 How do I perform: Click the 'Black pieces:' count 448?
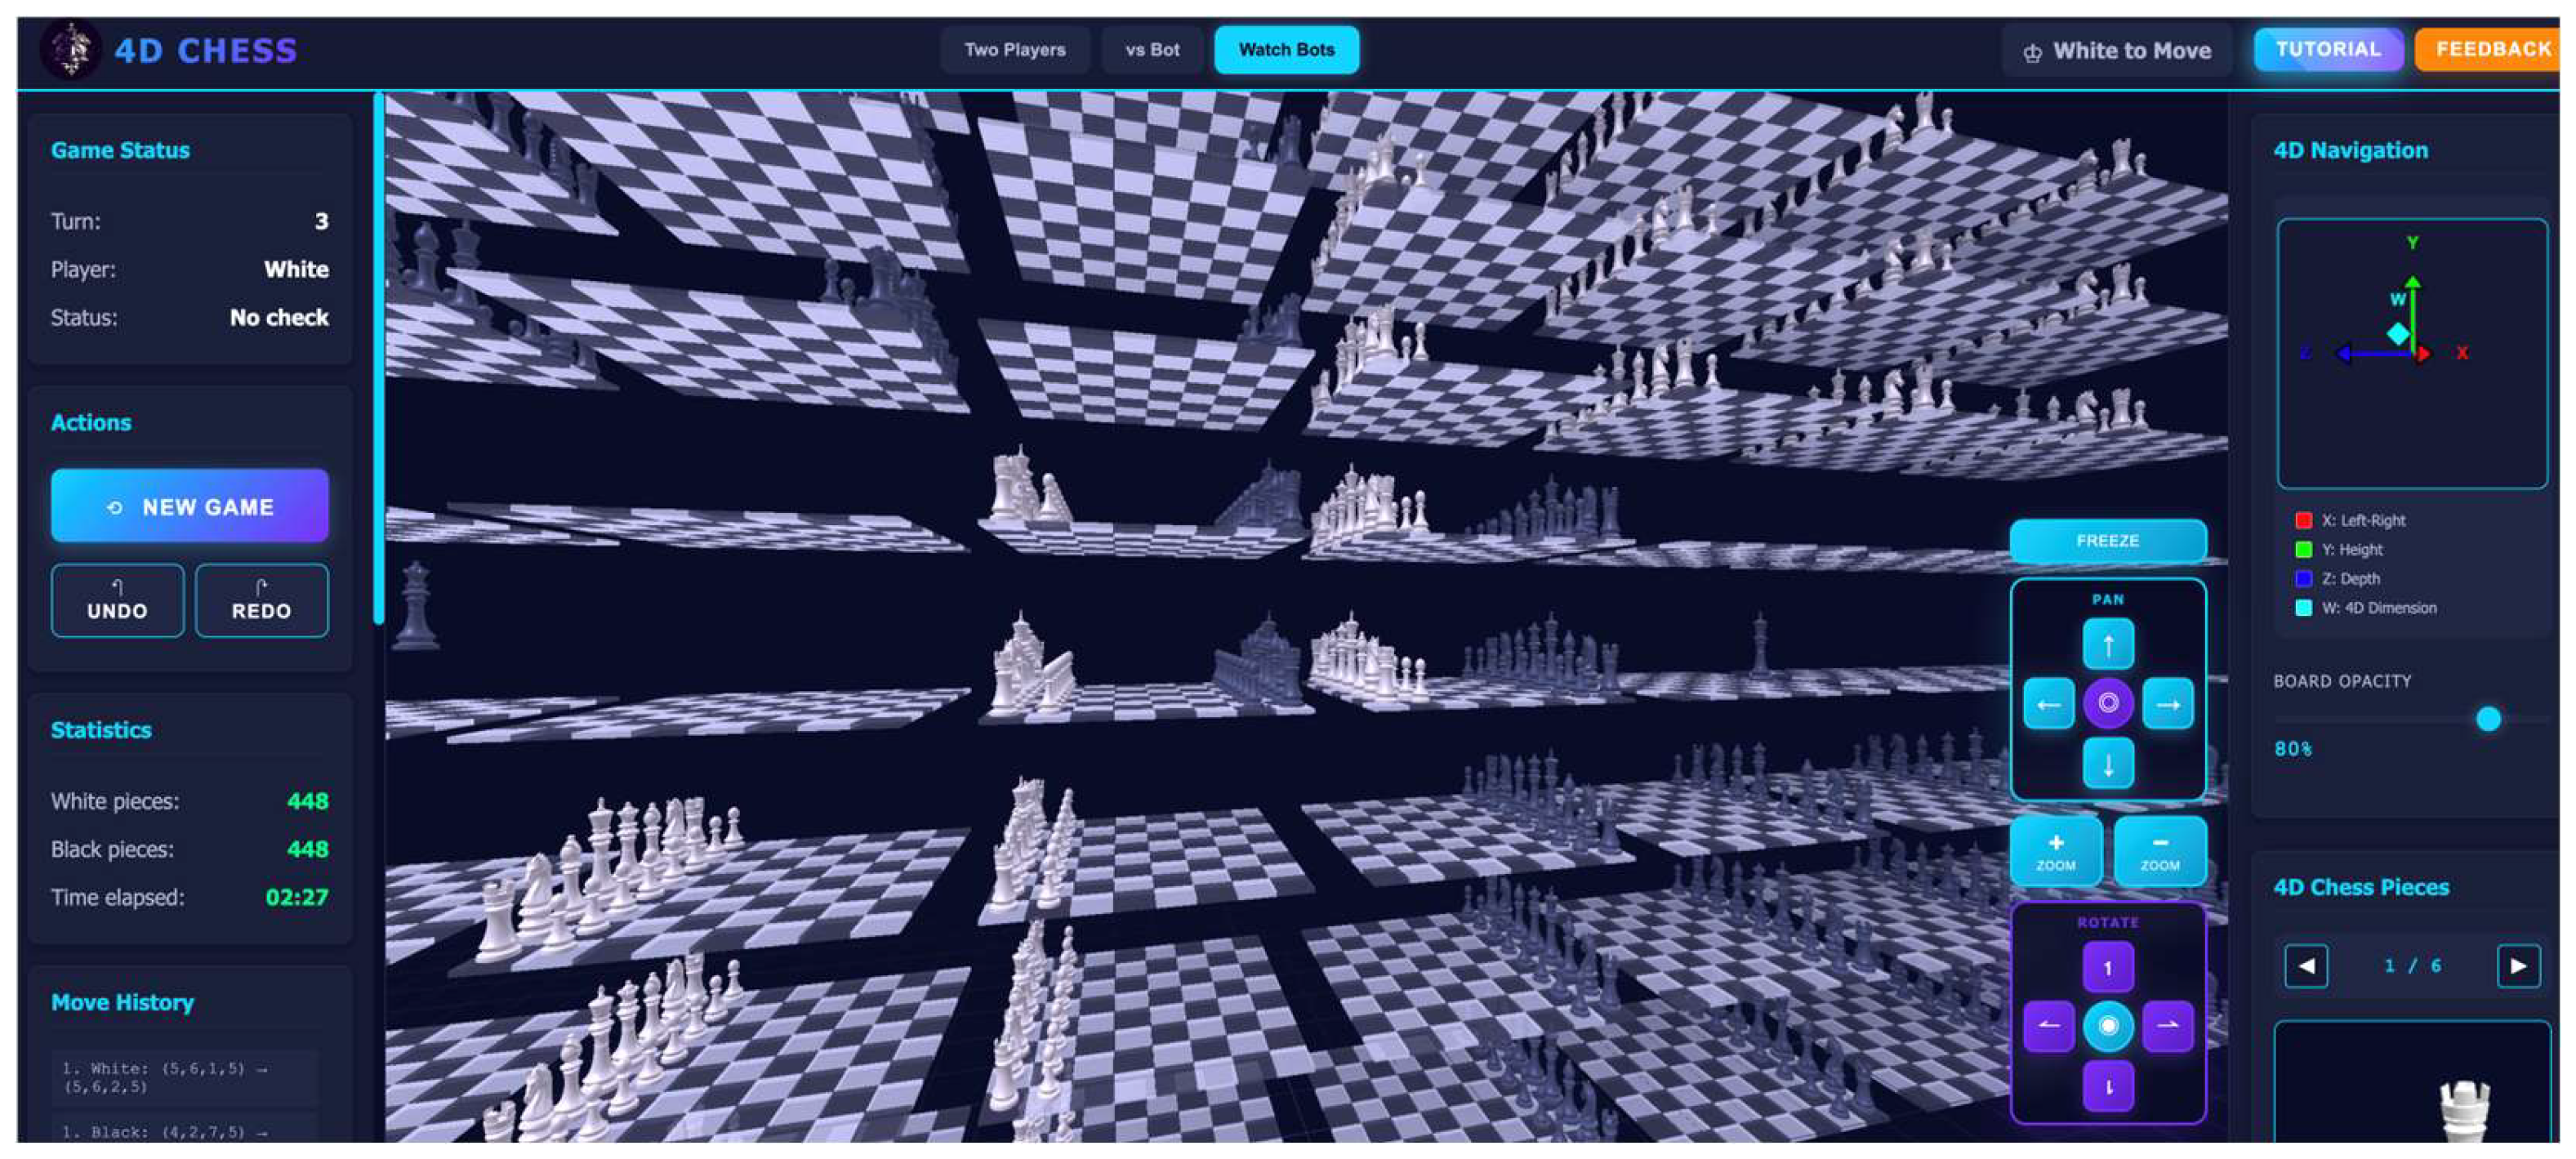coord(307,849)
